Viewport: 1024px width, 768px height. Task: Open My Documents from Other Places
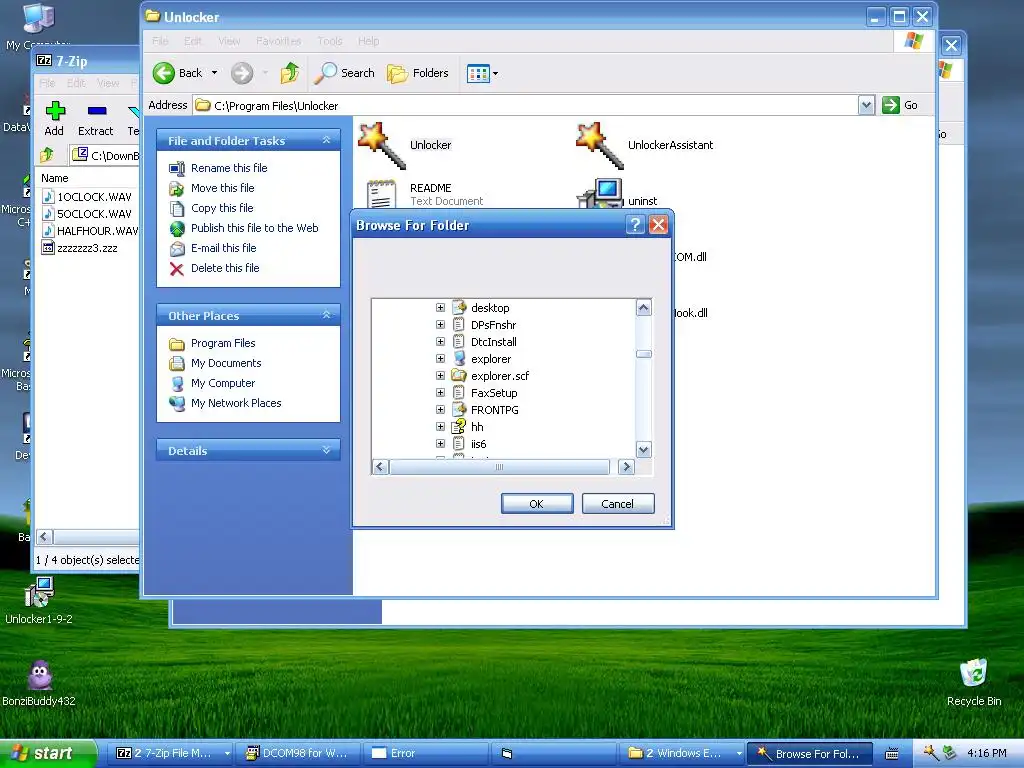[226, 363]
